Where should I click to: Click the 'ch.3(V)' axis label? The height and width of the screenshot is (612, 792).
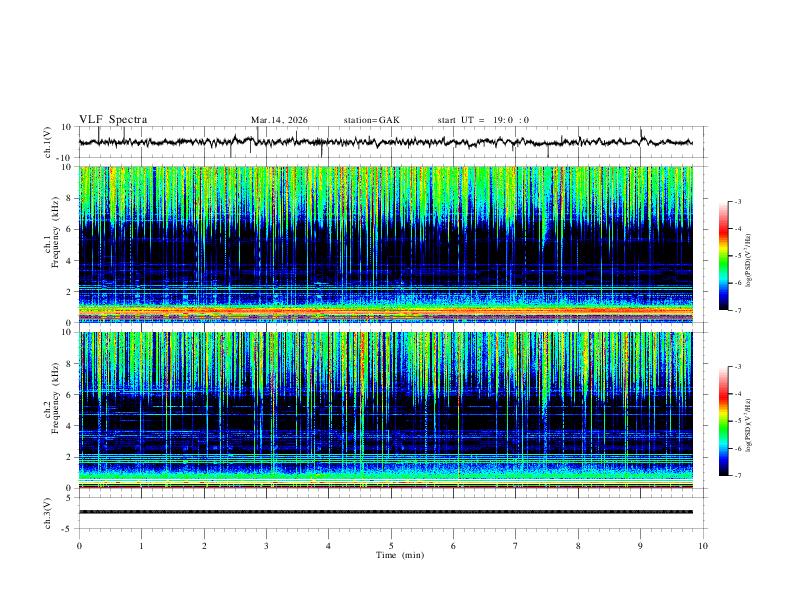coord(48,513)
